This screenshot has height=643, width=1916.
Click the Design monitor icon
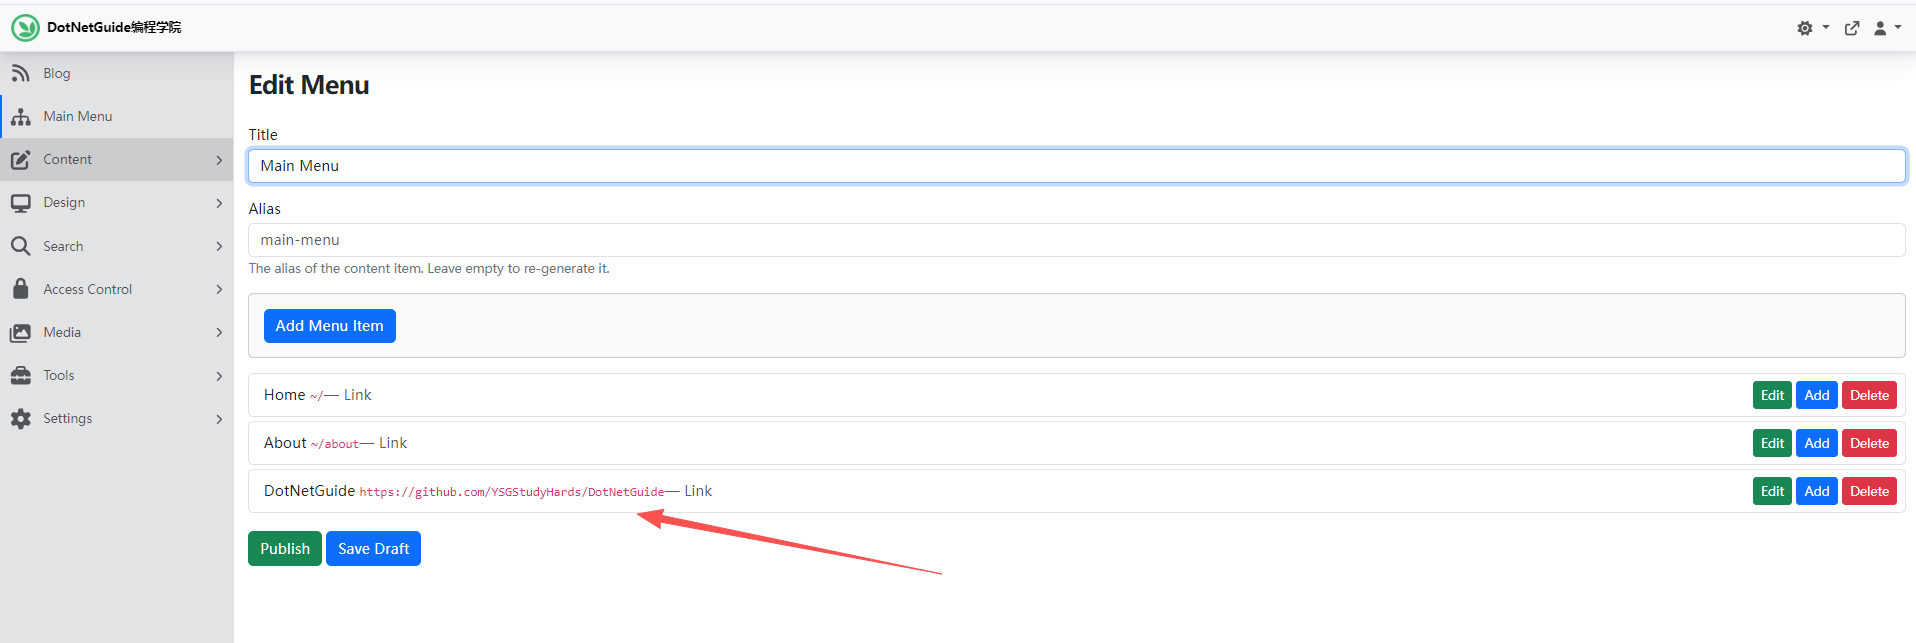(x=20, y=203)
